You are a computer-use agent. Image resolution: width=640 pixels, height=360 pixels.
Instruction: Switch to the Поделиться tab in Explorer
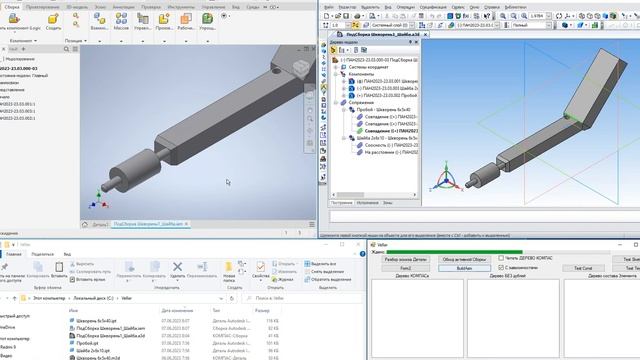(42, 254)
